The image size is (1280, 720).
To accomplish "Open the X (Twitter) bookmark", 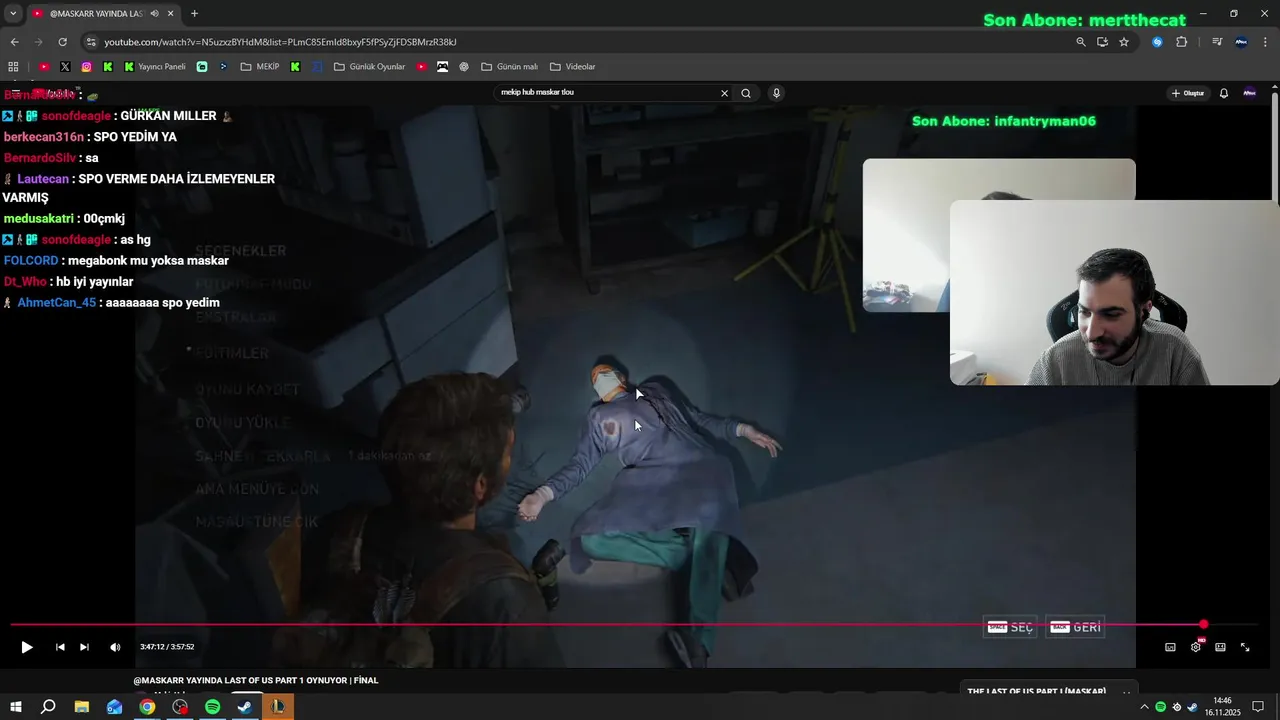I will (65, 67).
